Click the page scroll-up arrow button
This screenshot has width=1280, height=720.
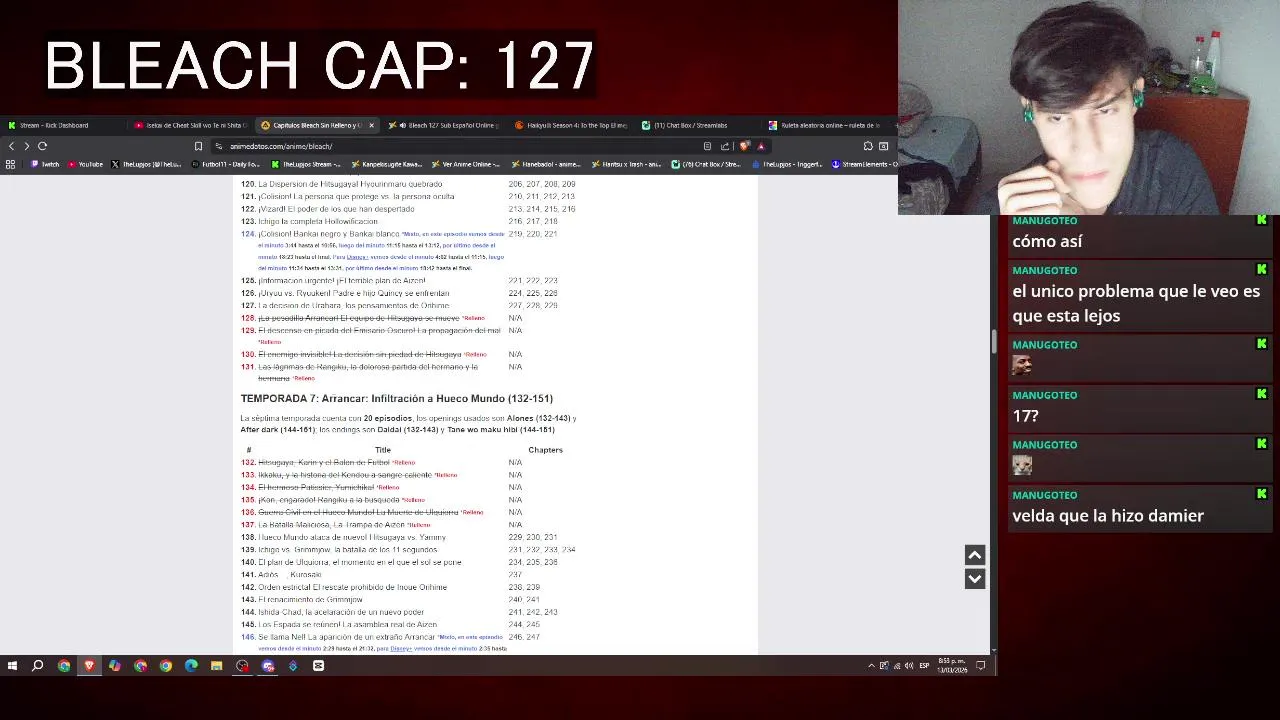(975, 555)
